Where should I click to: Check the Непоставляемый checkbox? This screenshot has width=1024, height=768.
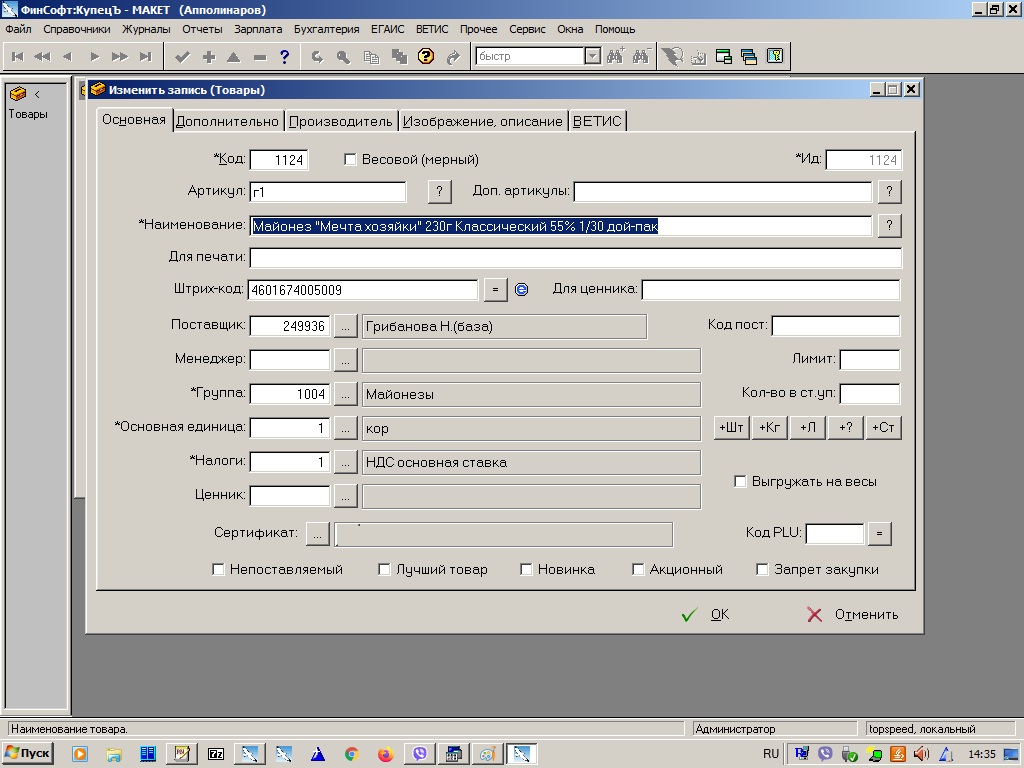coord(218,569)
